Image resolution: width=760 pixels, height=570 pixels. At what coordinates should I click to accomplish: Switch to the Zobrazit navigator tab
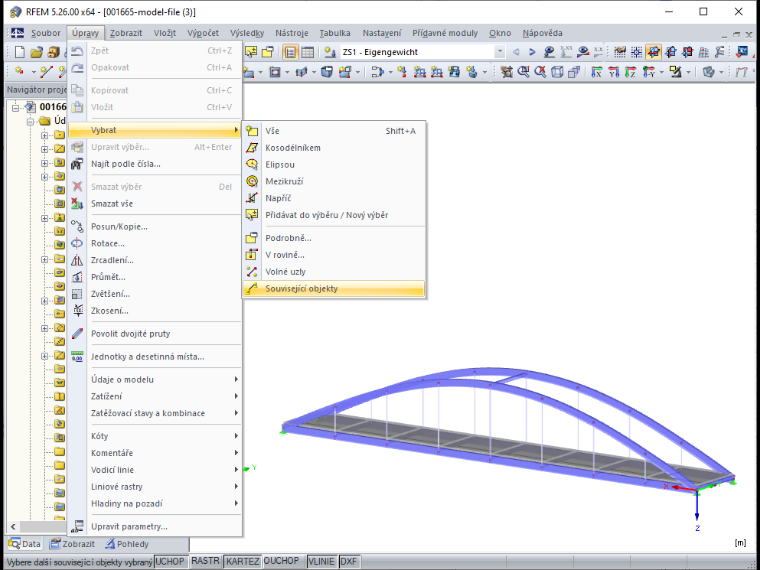coord(73,544)
